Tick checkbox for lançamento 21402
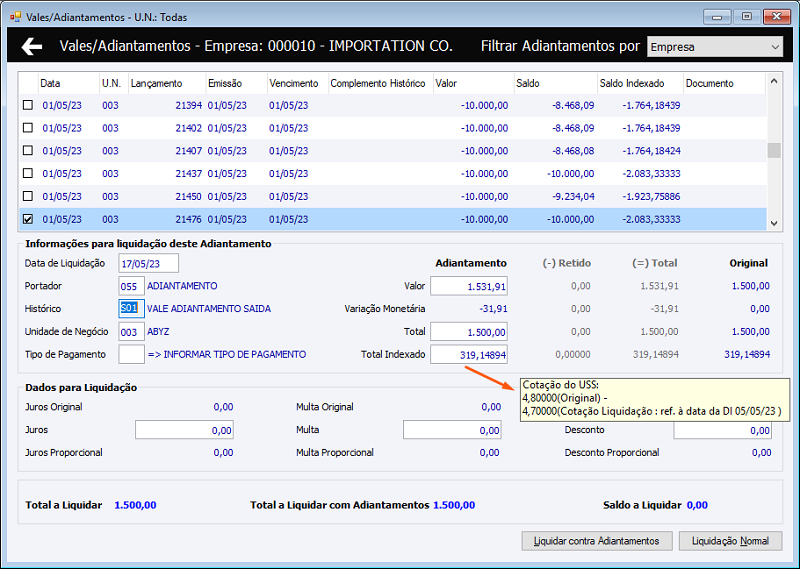 [x=28, y=128]
